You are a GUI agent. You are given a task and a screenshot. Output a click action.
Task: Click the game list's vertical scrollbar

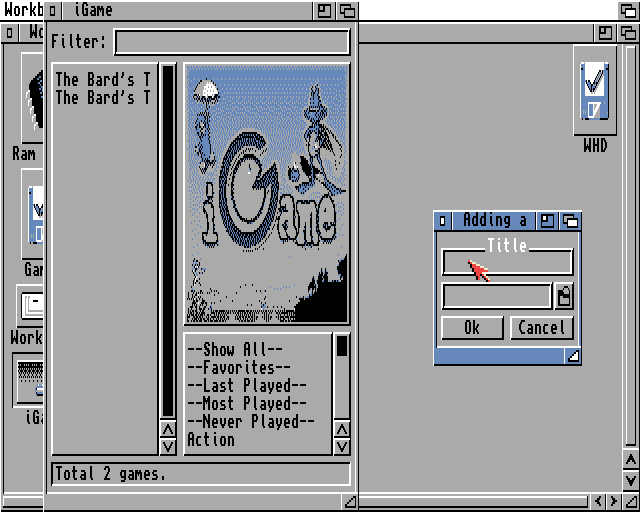point(168,240)
